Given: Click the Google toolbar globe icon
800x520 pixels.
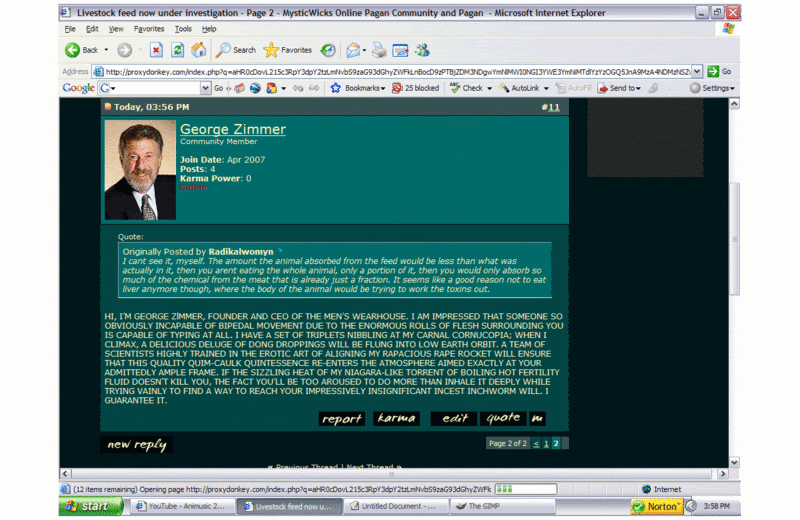Looking at the screenshot, I should click(255, 88).
